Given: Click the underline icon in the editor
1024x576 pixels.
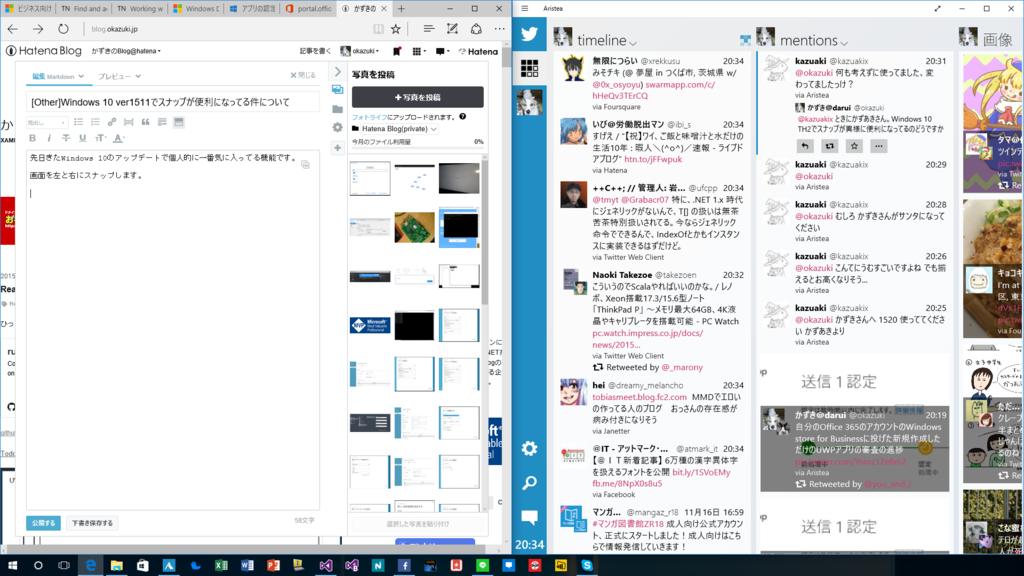Looking at the screenshot, I should (x=83, y=137).
